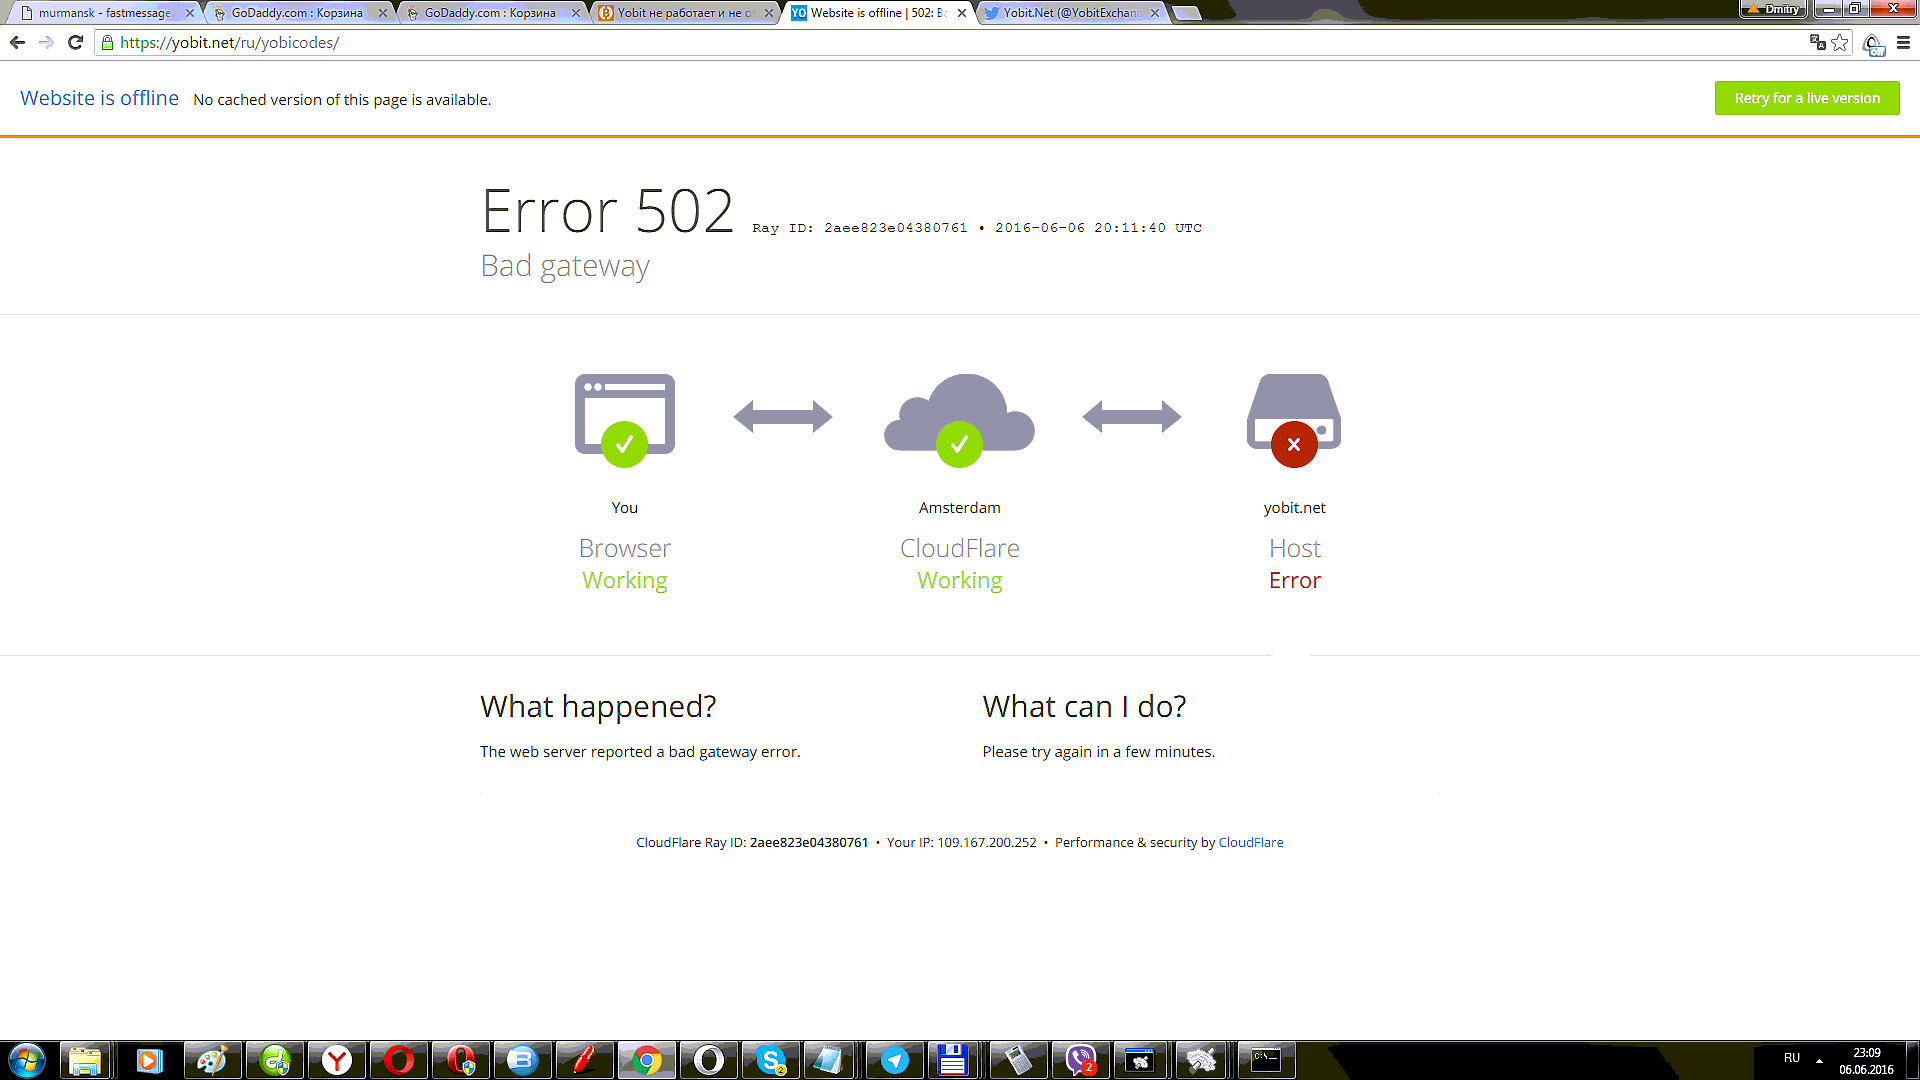Go back to previous page
Viewport: 1920px width, 1080px height.
(x=17, y=42)
